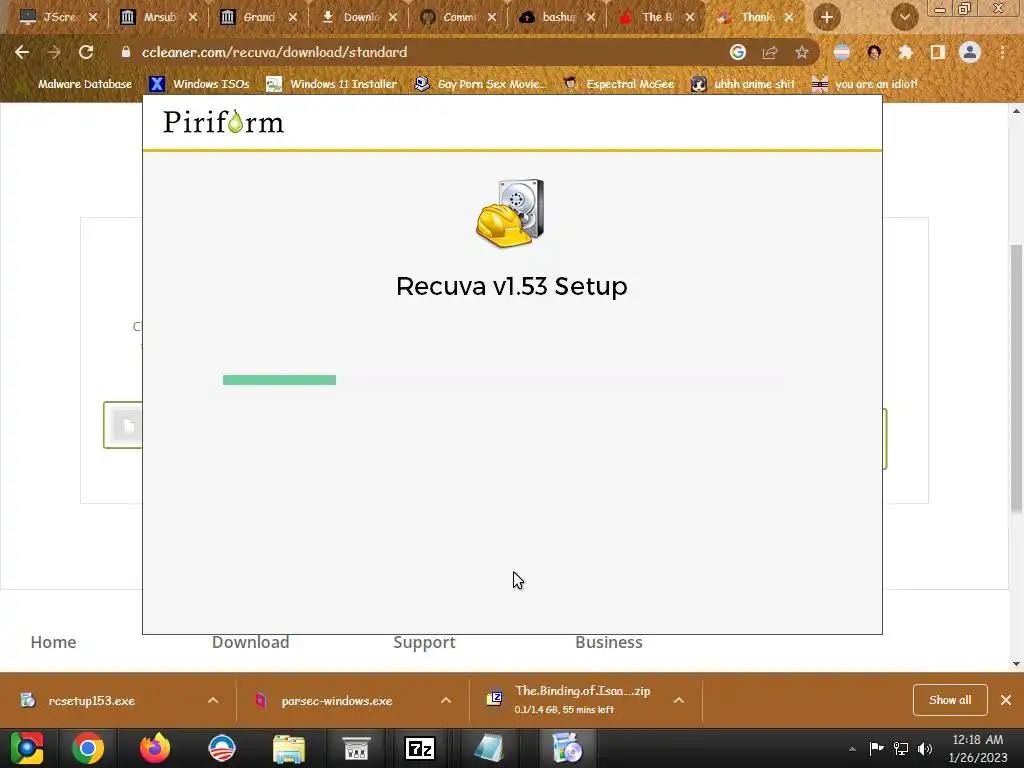The image size is (1024, 768).
Task: Share this page via share icon
Action: coord(770,52)
